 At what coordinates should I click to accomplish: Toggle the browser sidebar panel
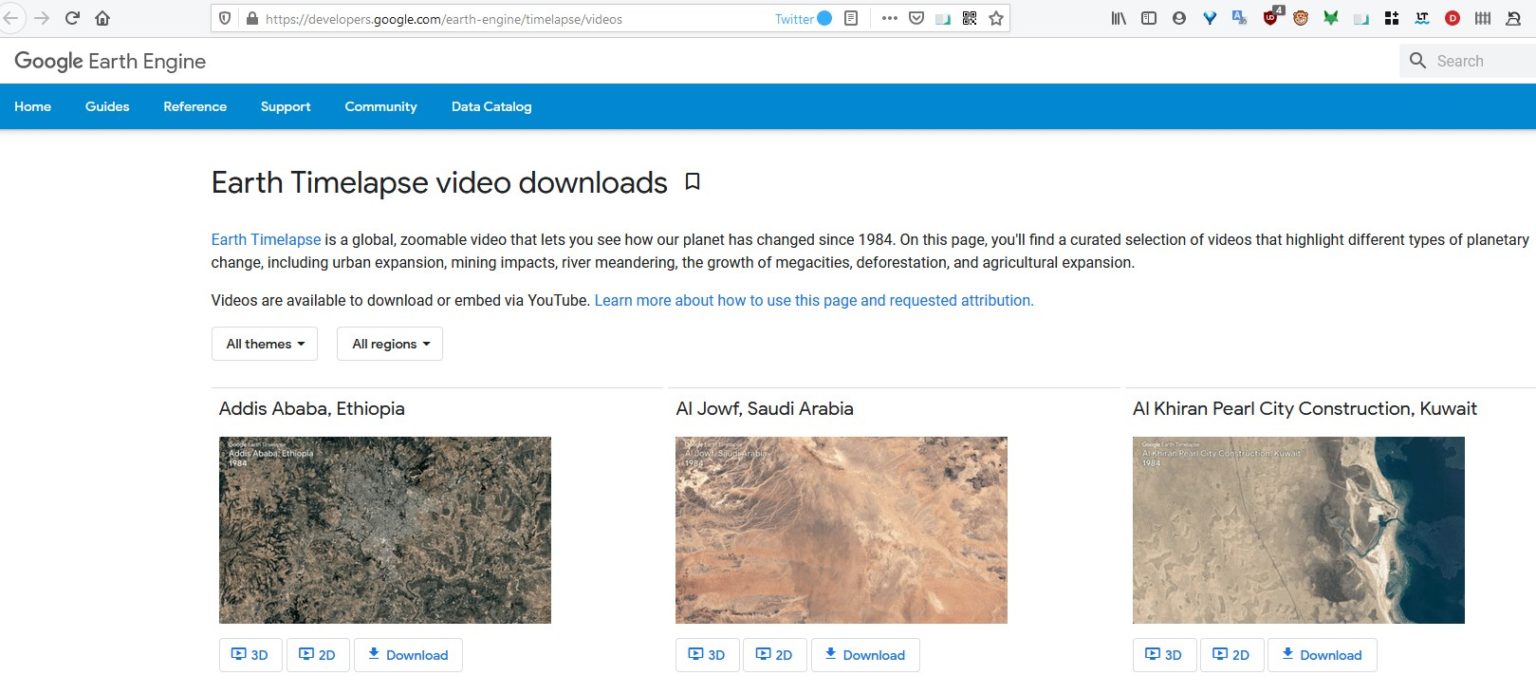click(1148, 17)
